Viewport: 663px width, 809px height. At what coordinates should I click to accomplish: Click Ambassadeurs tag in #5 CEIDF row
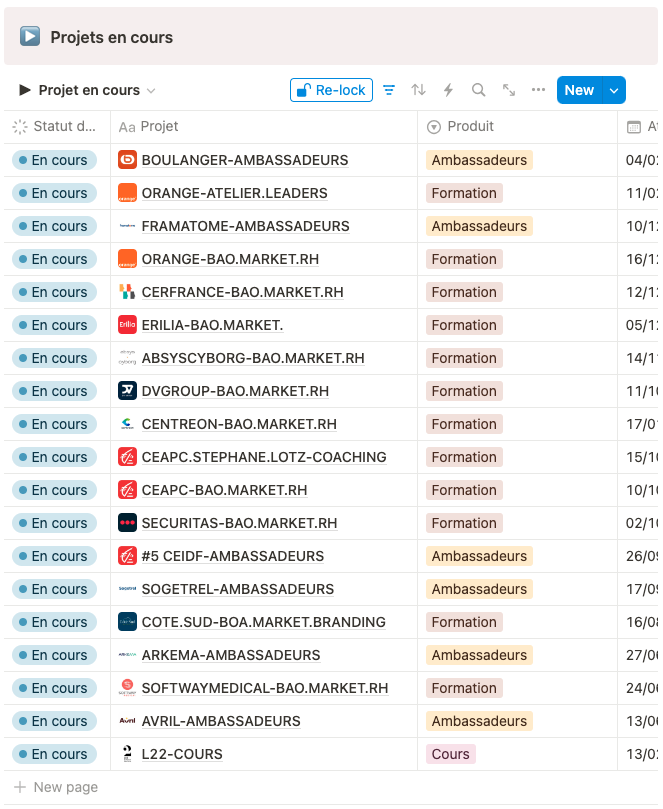[x=479, y=556]
